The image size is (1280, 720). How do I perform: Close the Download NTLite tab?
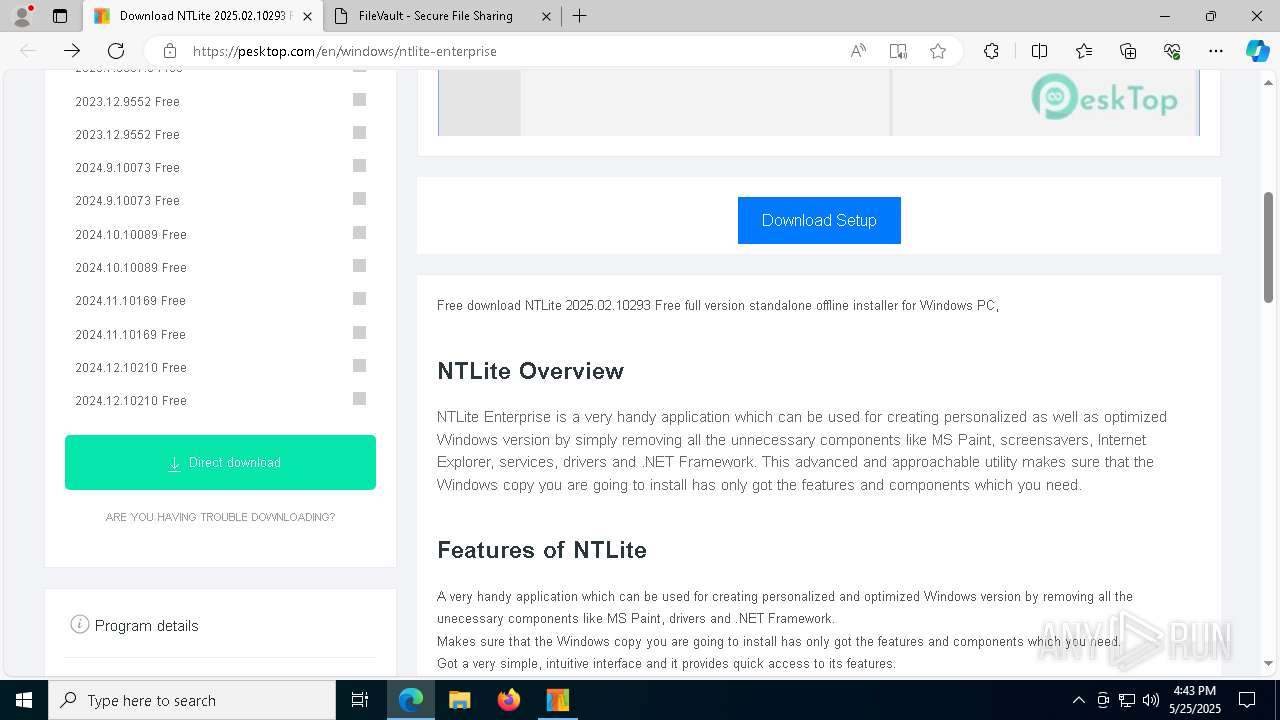pos(307,16)
